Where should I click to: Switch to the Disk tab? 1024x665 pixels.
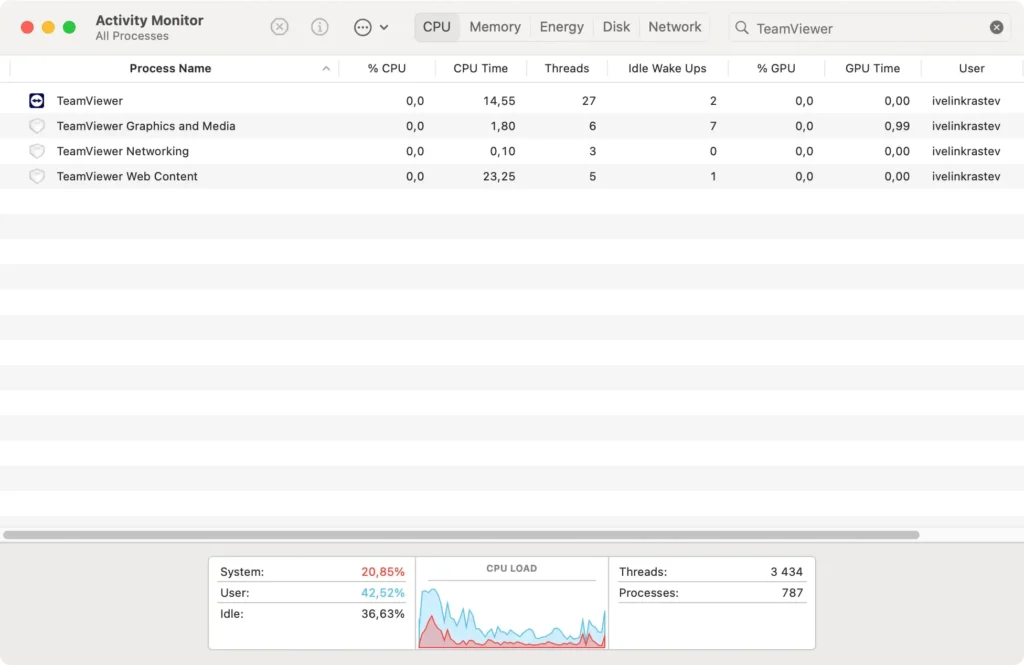point(616,27)
